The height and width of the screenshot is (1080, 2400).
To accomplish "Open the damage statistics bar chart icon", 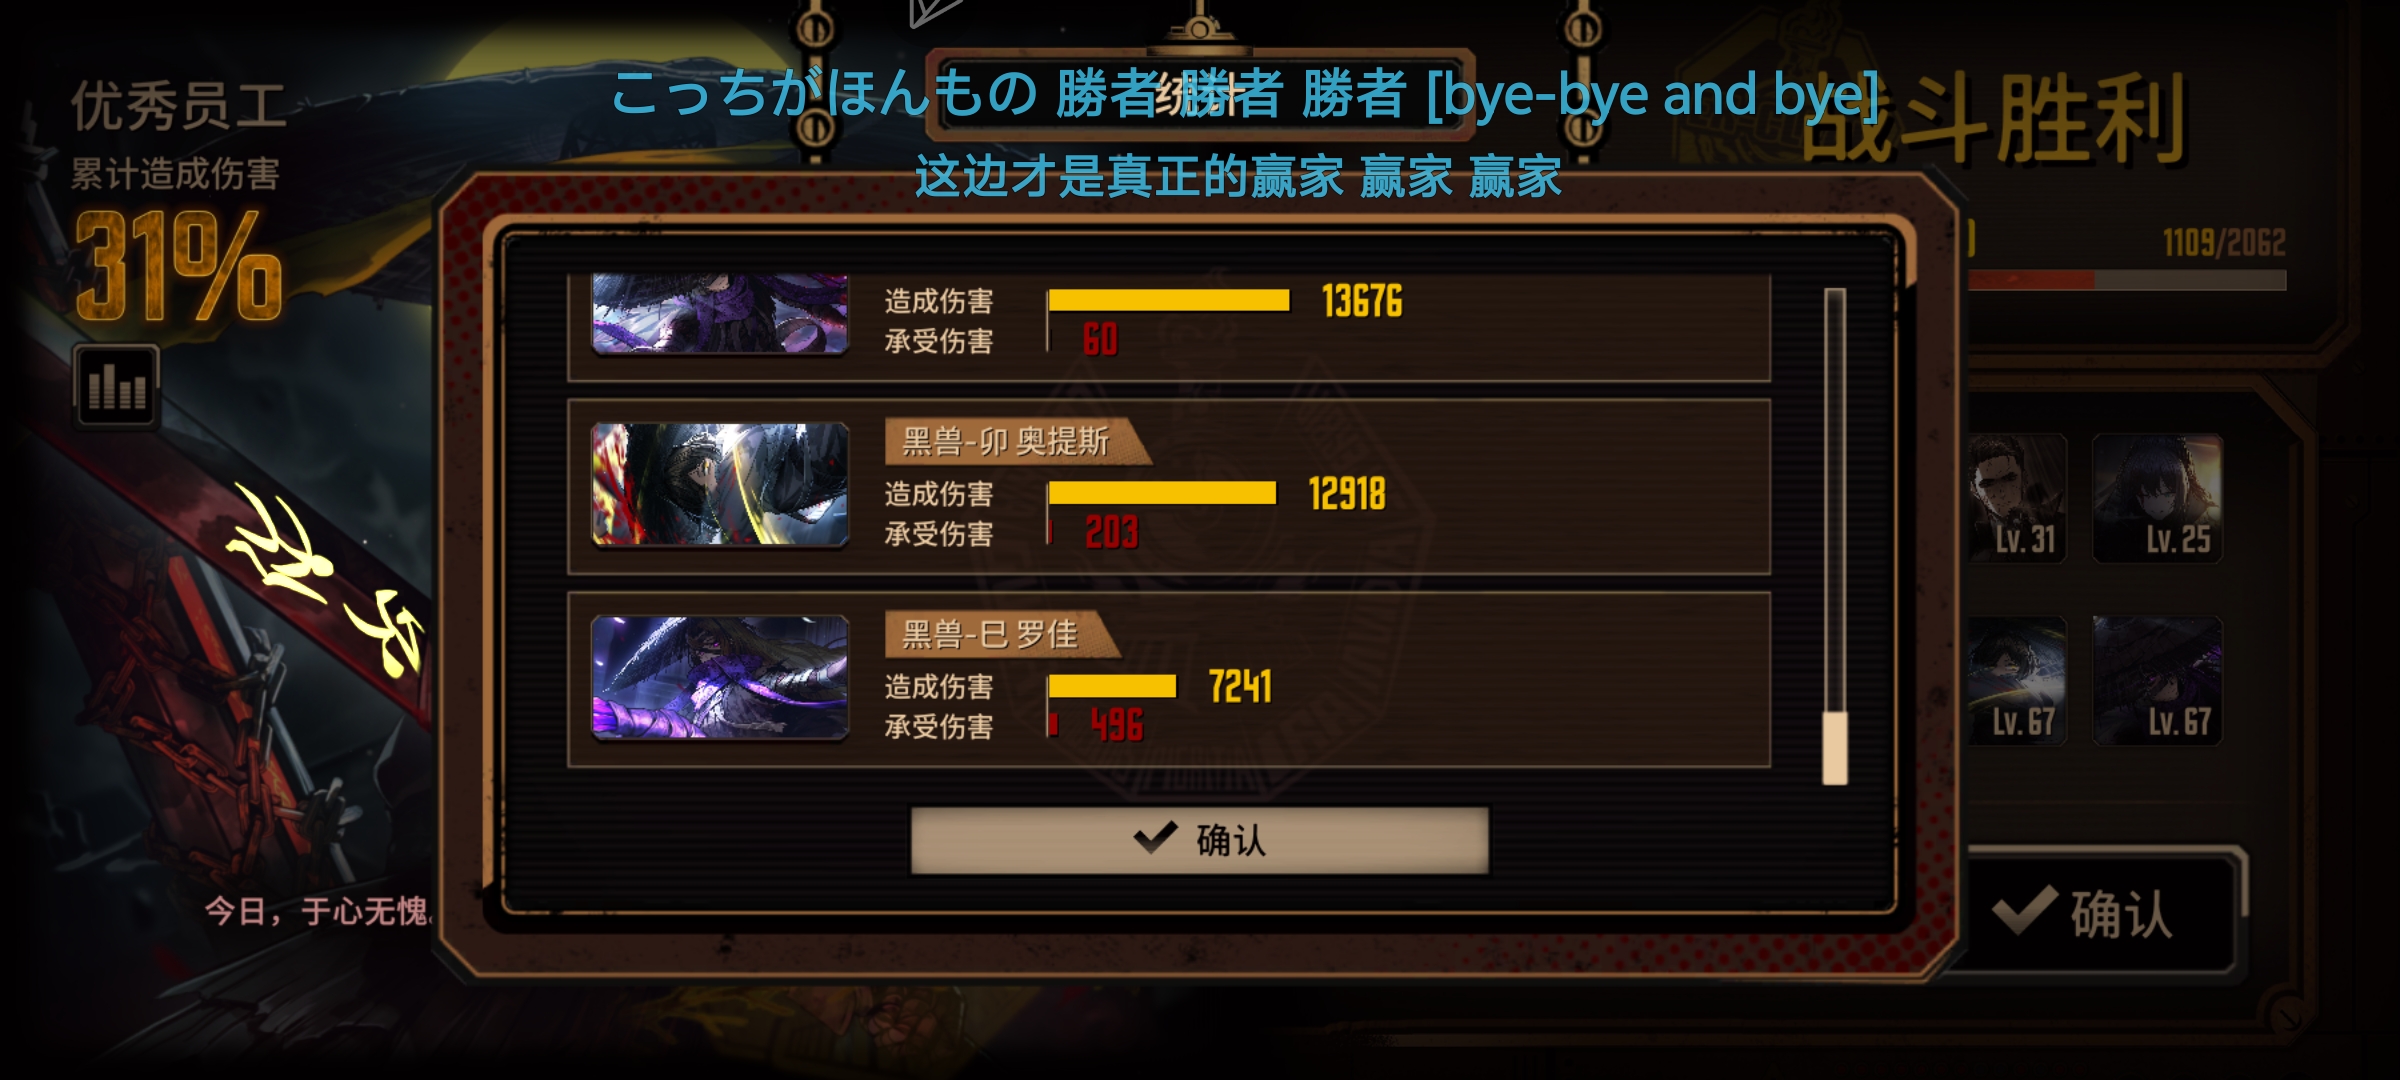I will tap(117, 386).
